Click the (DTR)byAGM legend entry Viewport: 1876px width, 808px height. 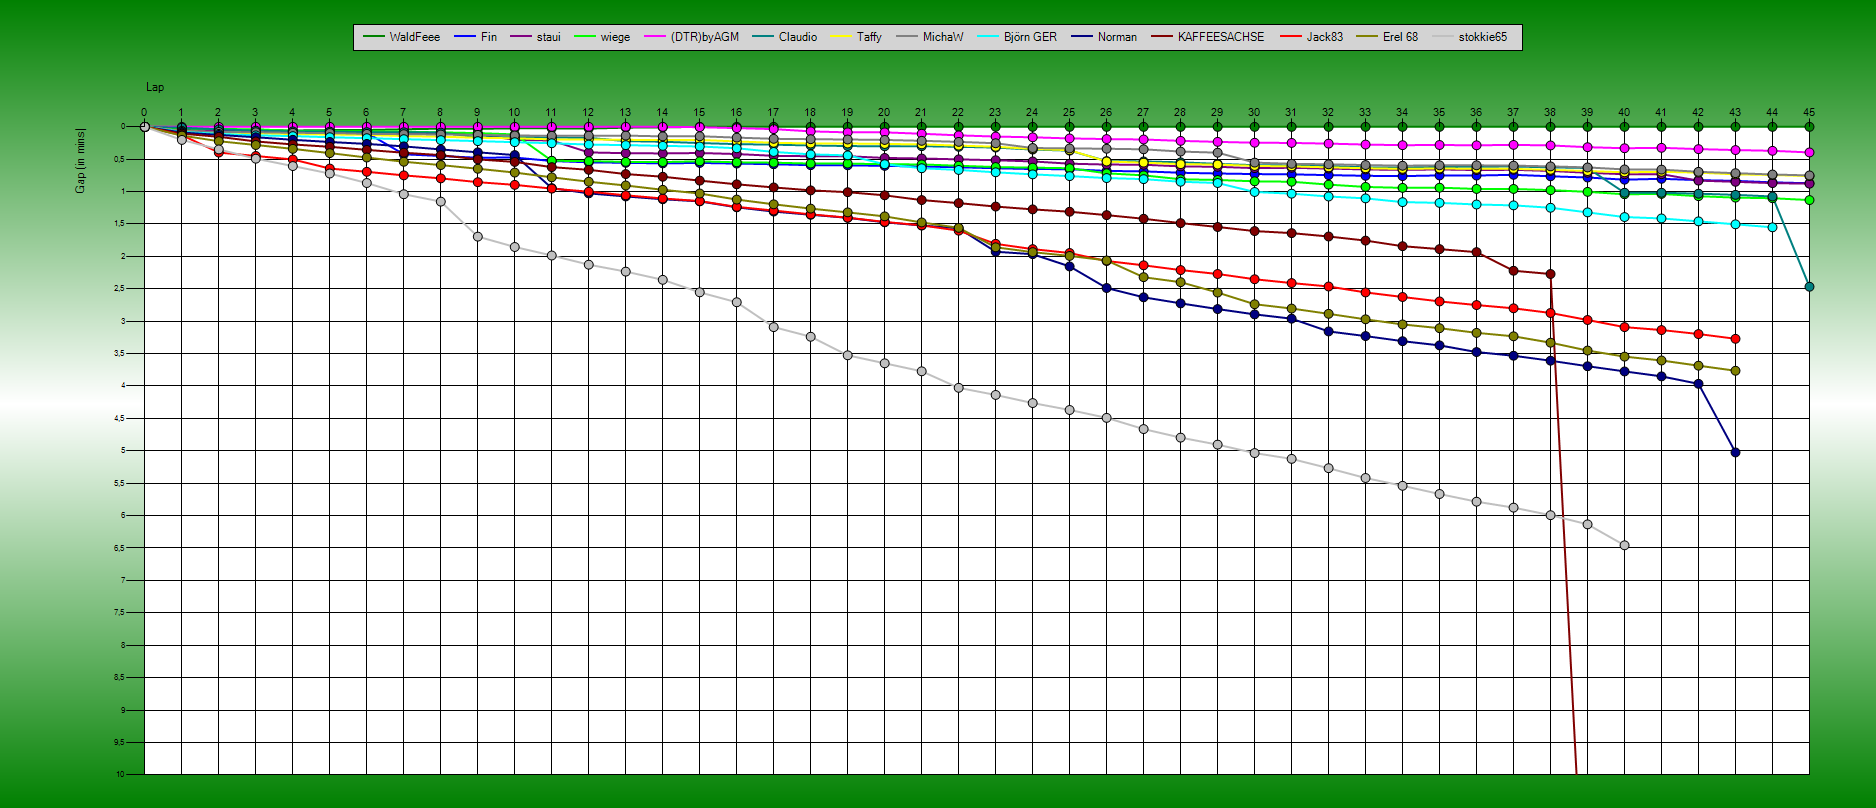[x=692, y=37]
